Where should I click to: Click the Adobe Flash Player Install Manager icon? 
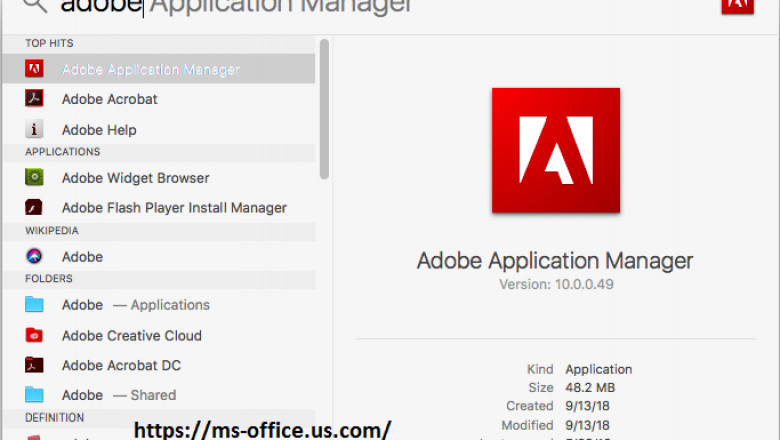[34, 207]
